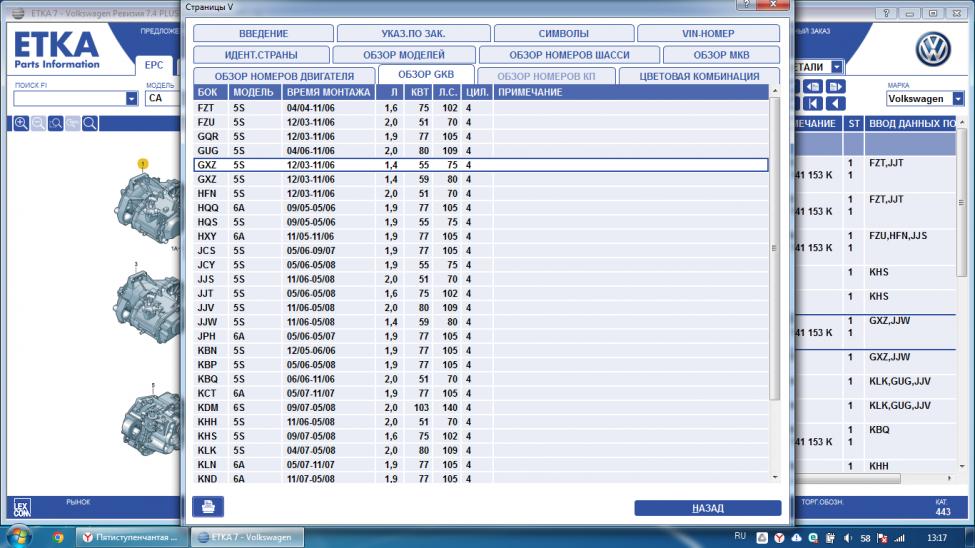Switch to the УКАЗ.ПО ЗАК. tab

[x=414, y=34]
